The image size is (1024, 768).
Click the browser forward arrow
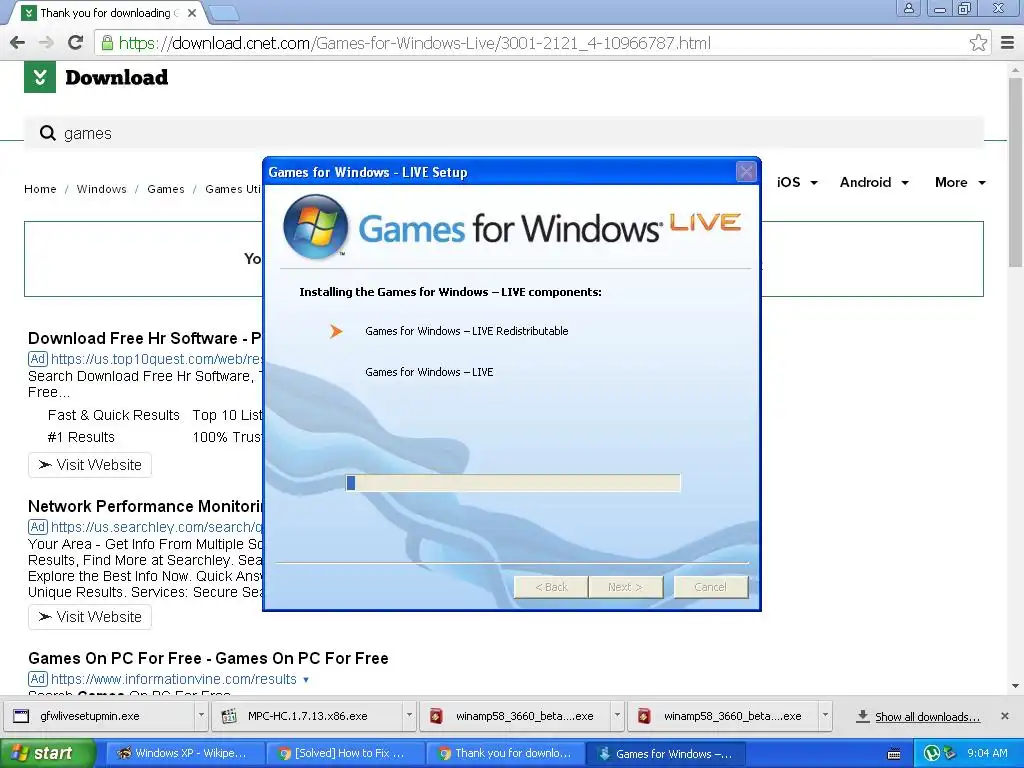pos(46,43)
